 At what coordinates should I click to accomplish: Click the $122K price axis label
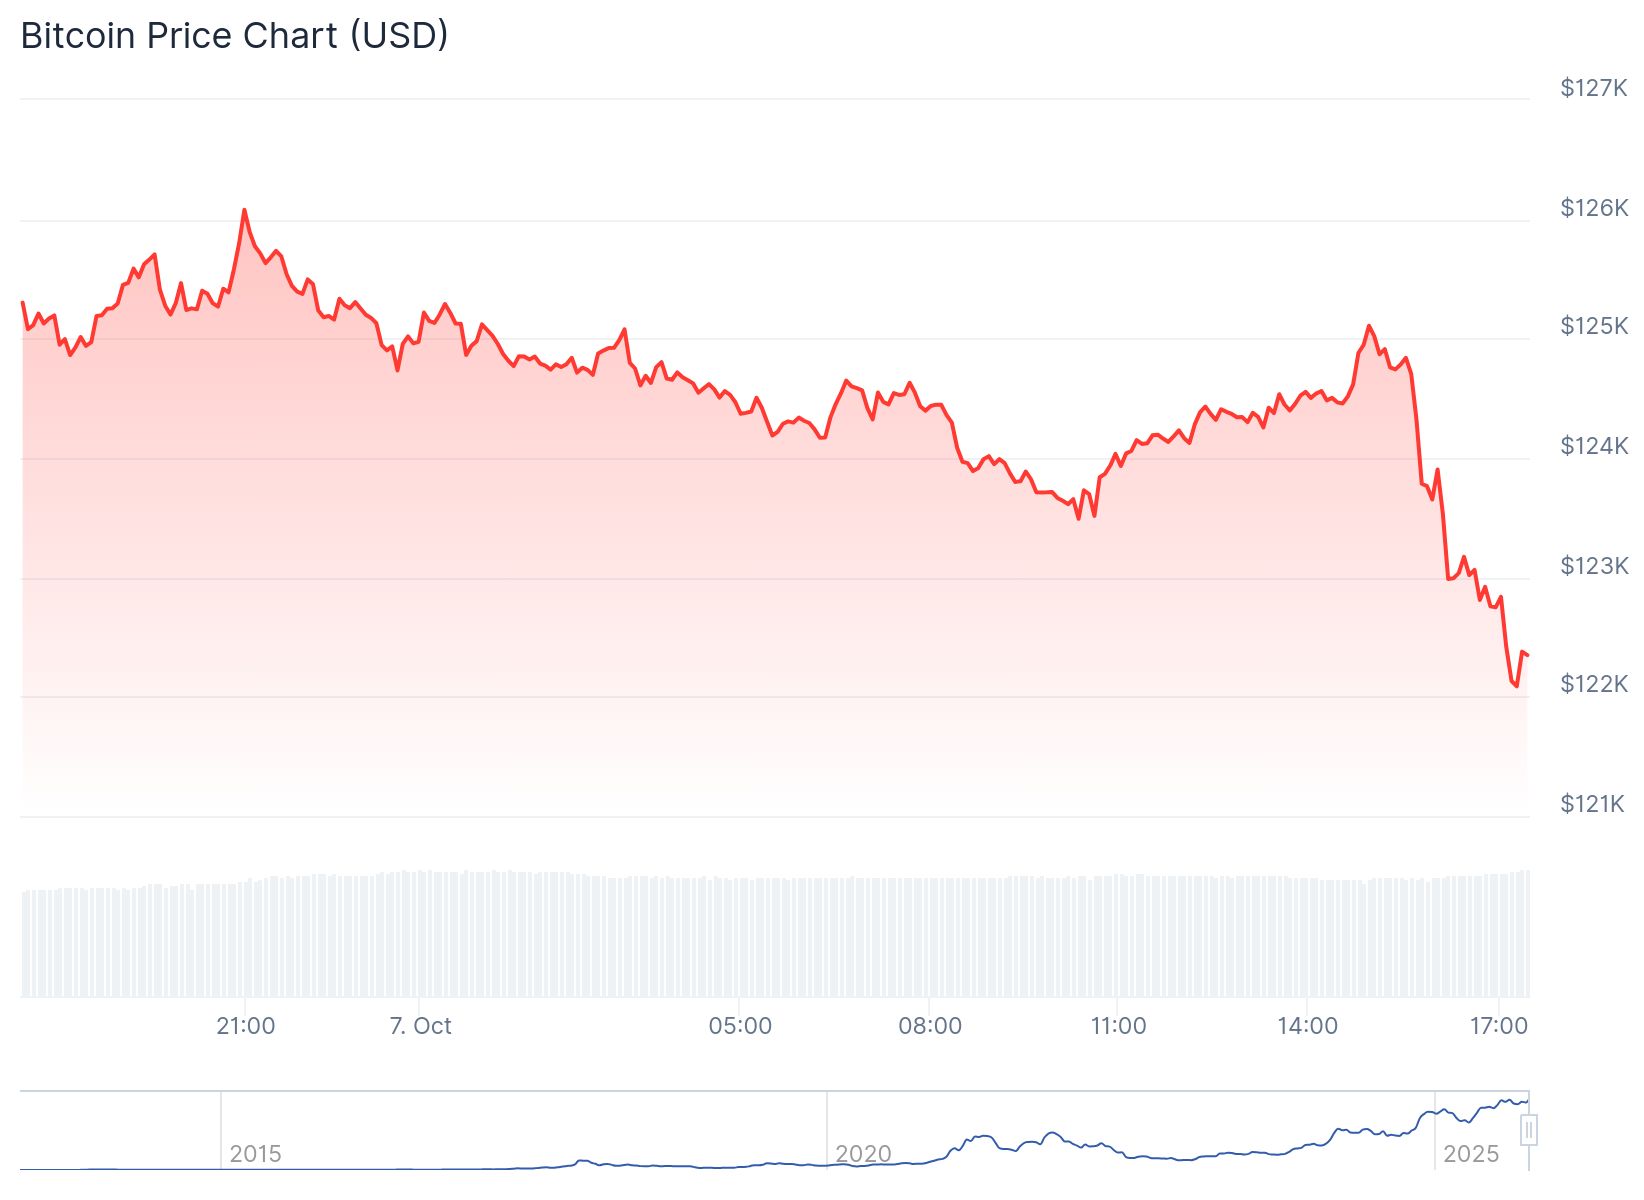(x=1594, y=684)
